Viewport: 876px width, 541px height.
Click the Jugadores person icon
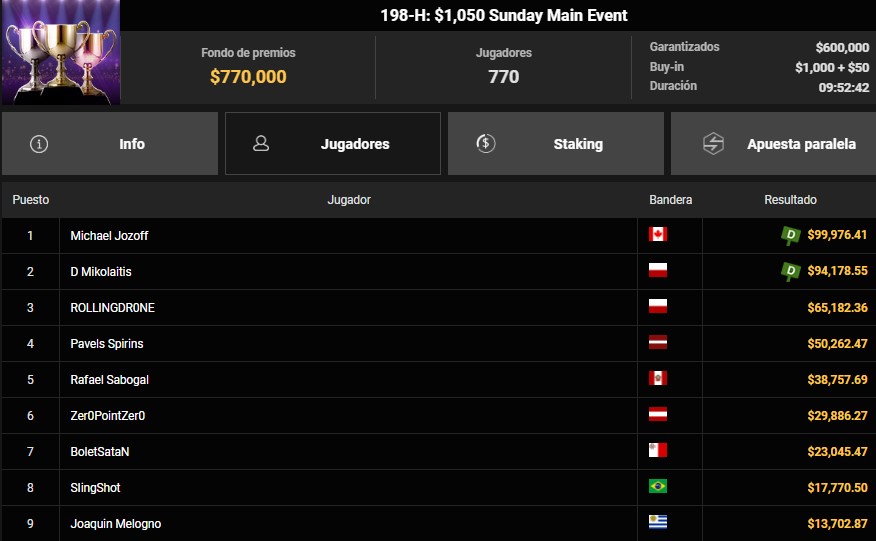coord(261,144)
